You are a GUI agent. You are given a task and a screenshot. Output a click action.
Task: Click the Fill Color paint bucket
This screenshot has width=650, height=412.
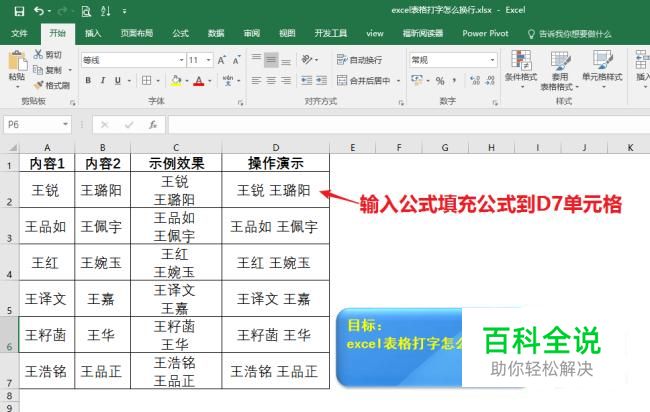176,80
